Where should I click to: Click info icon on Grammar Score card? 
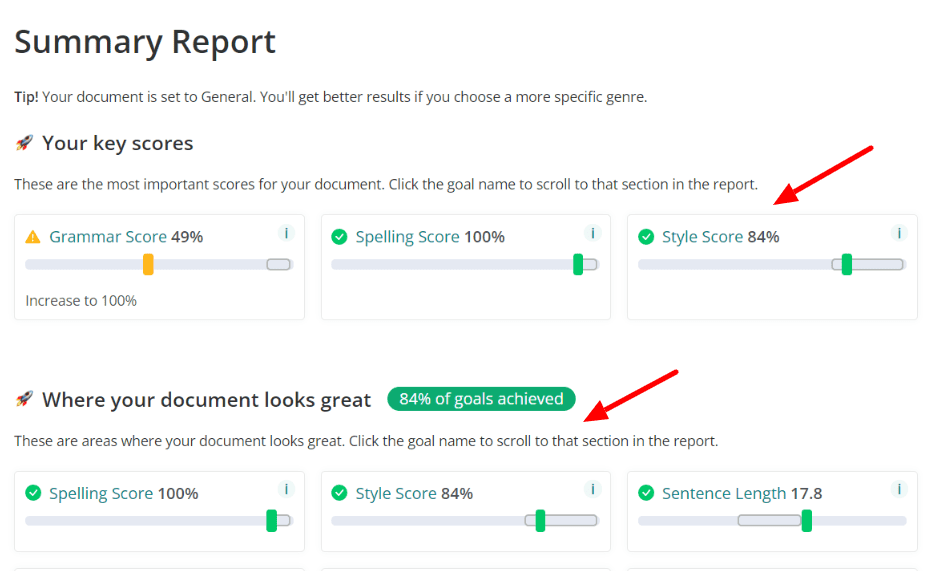286,233
